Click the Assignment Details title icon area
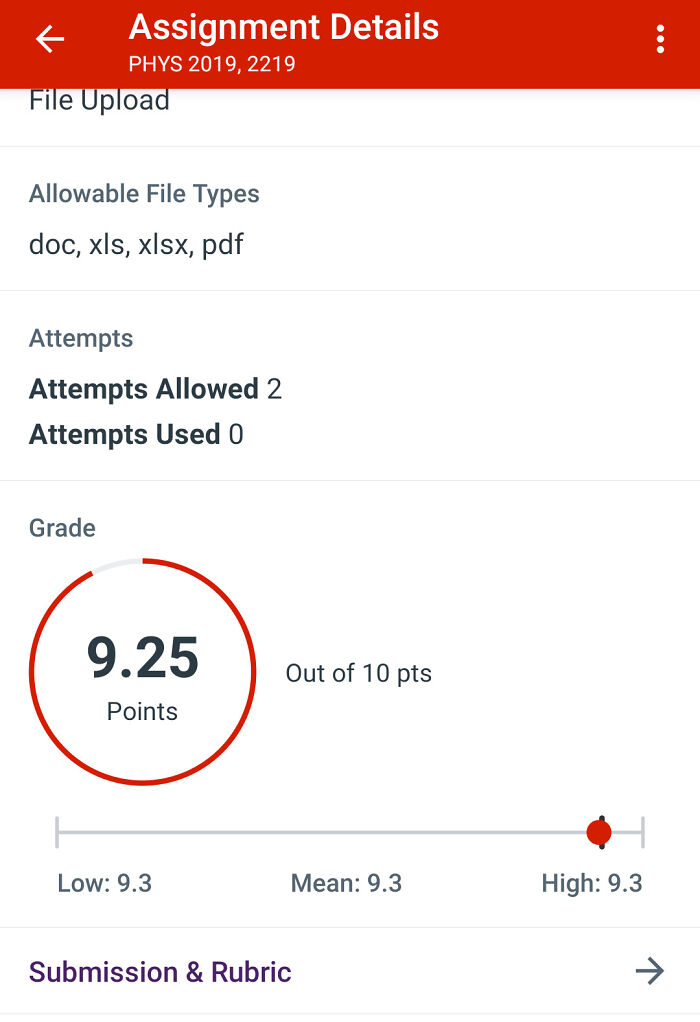The height and width of the screenshot is (1022, 700). [x=283, y=28]
